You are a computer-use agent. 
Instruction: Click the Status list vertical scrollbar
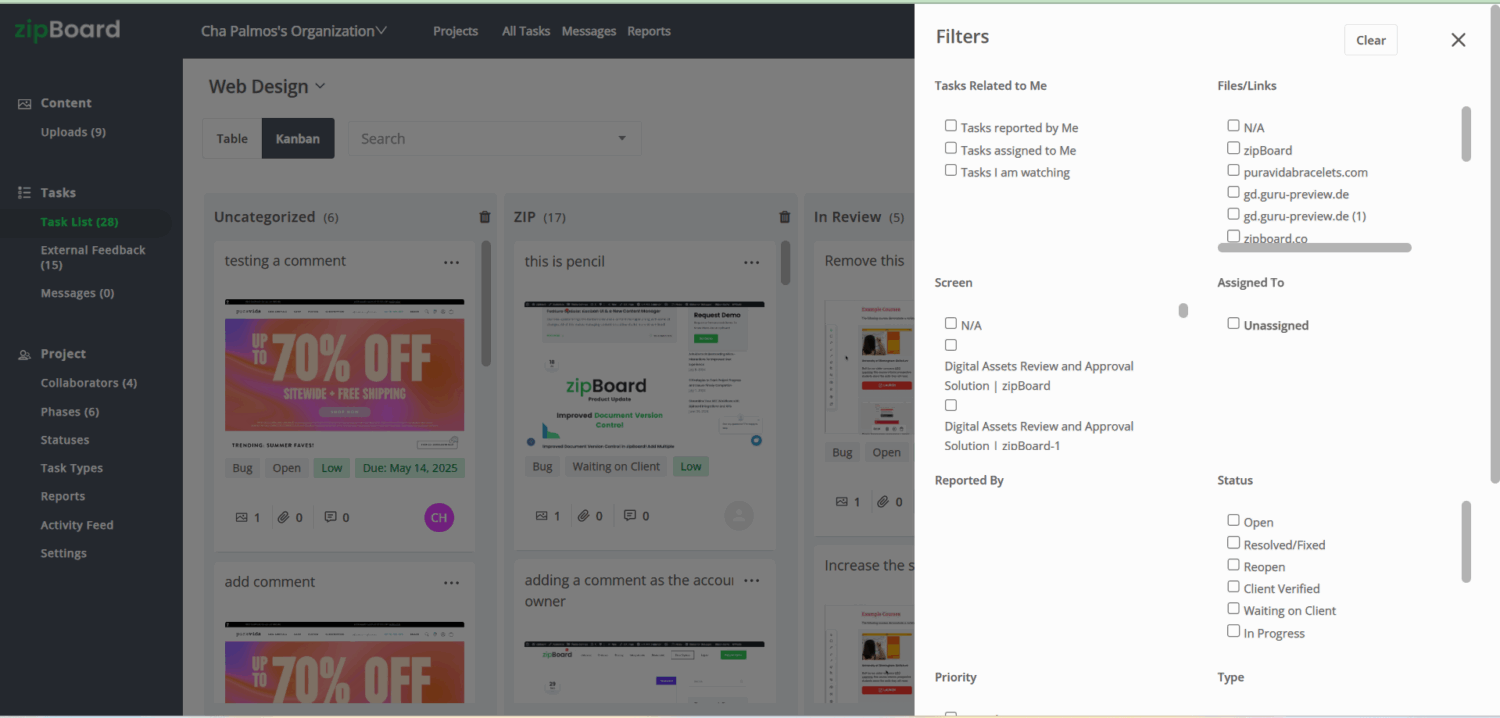pyautogui.click(x=1466, y=541)
